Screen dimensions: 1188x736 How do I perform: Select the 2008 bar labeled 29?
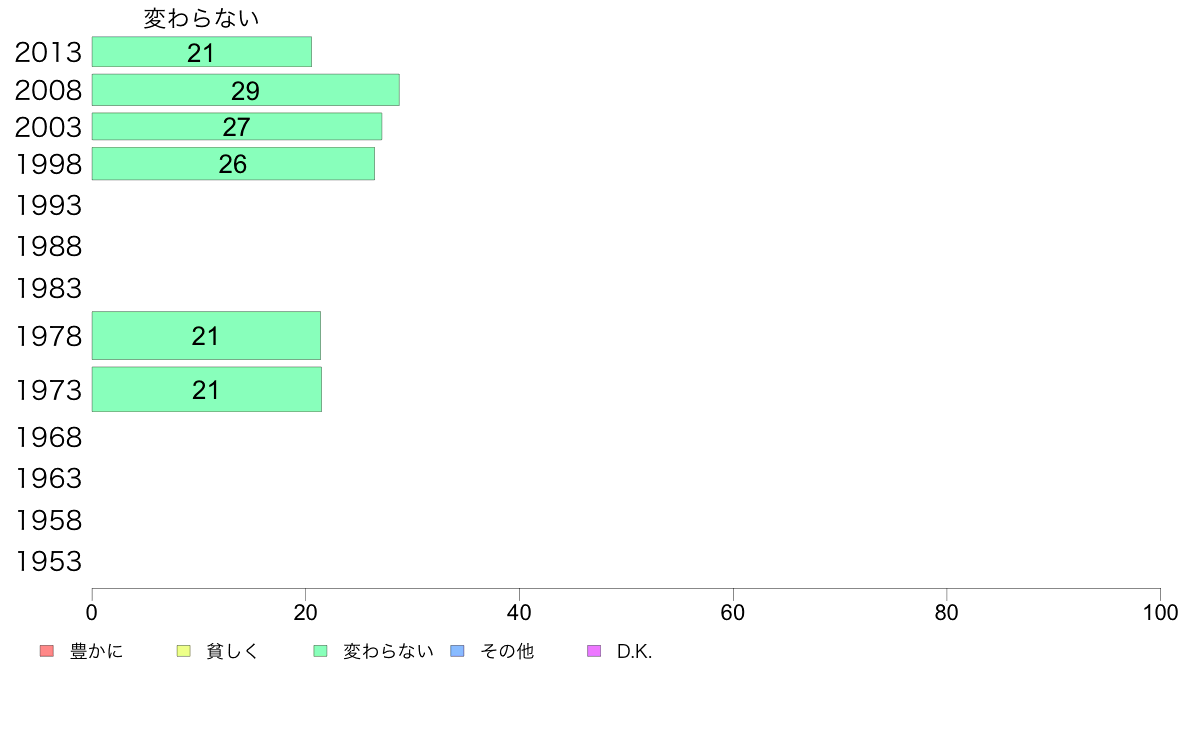(245, 90)
